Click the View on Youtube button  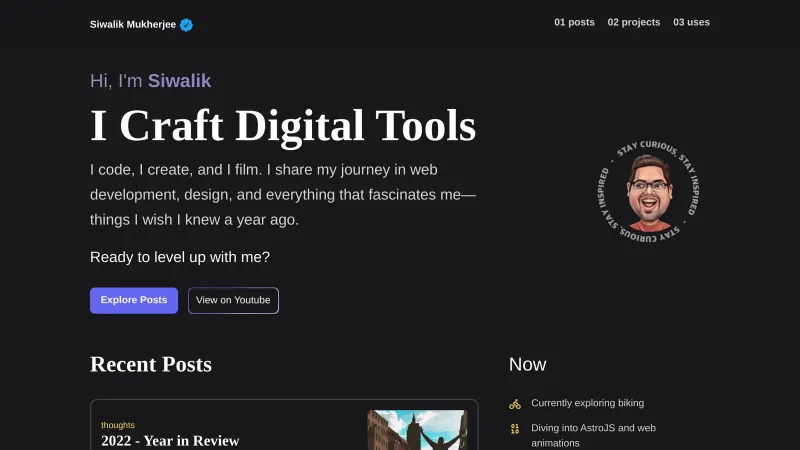click(x=233, y=300)
